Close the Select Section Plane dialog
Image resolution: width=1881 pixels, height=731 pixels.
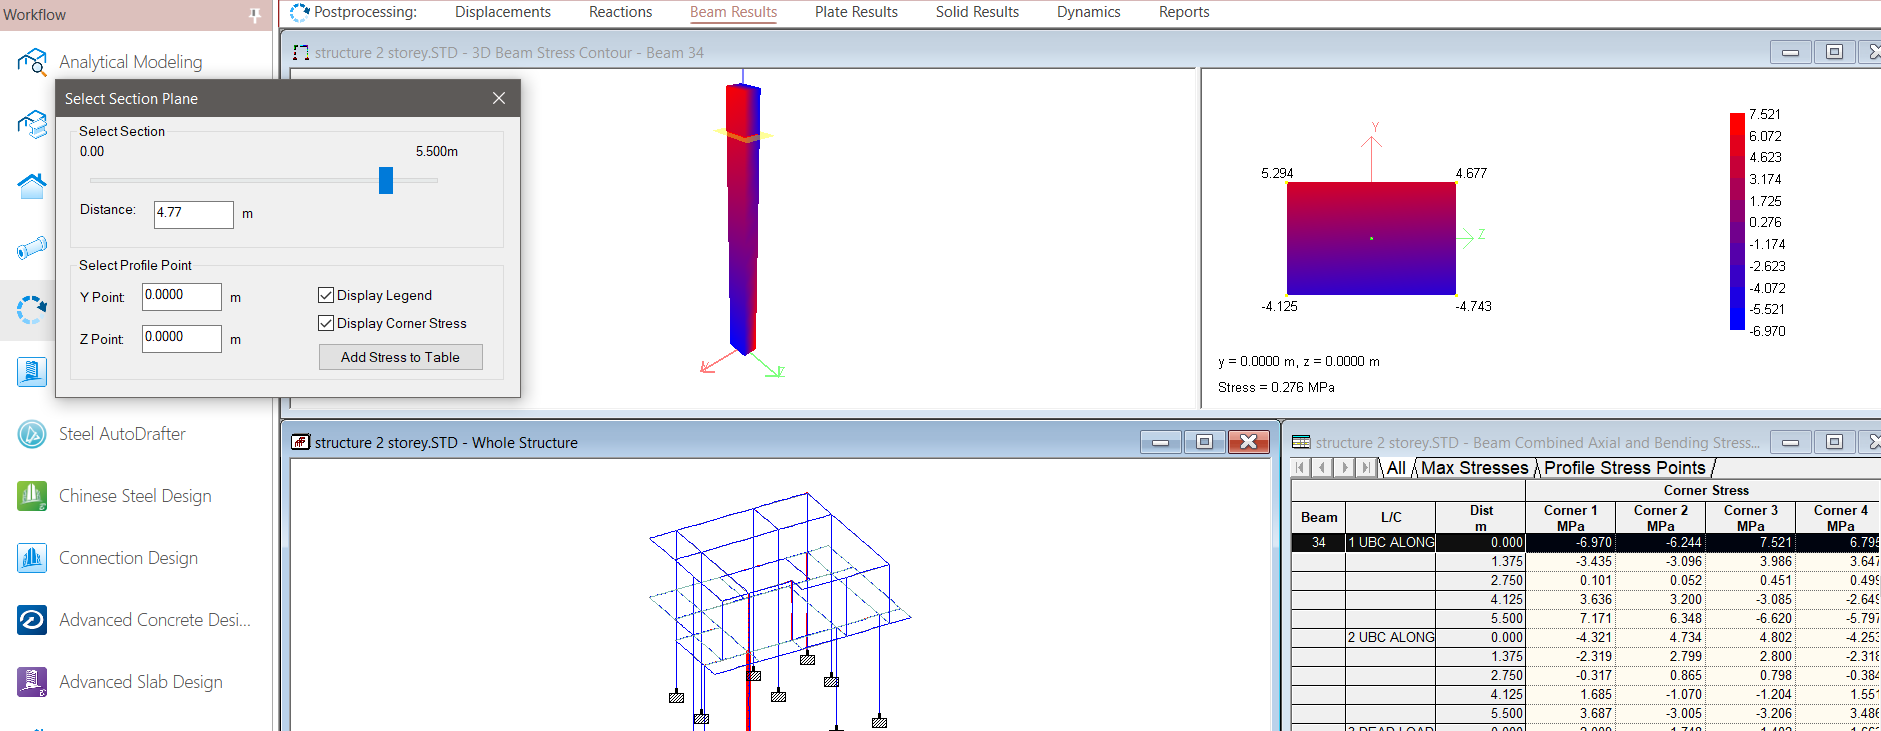pyautogui.click(x=499, y=98)
